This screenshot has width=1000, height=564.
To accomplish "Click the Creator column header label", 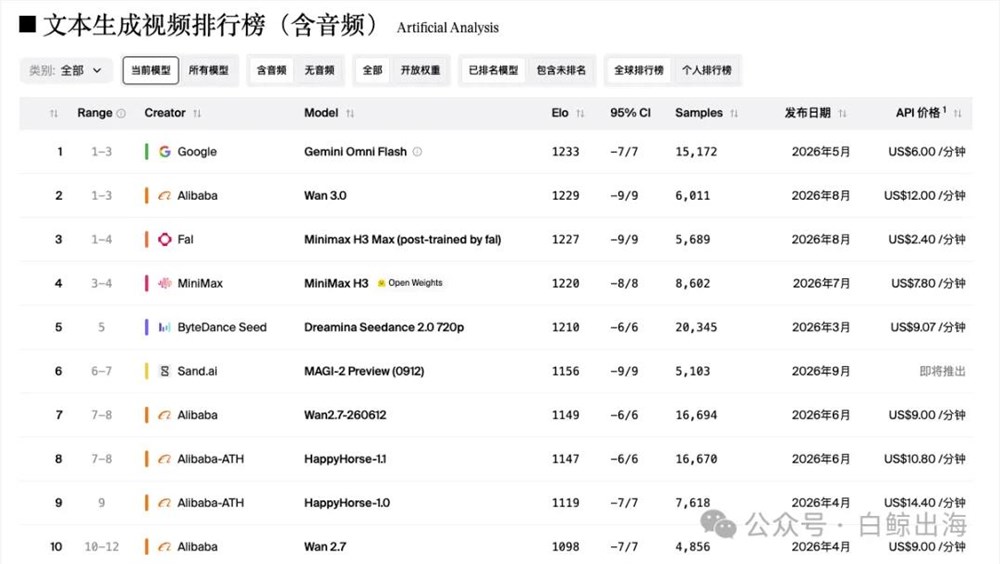I will (x=165, y=113).
